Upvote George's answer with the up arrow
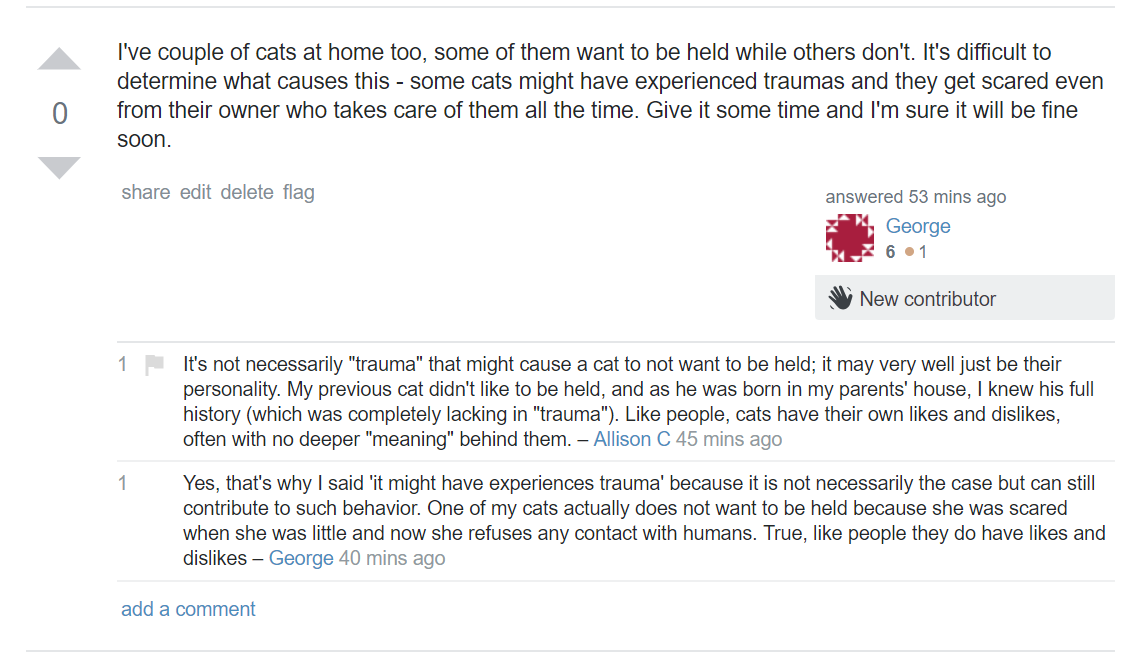 pyautogui.click(x=59, y=59)
